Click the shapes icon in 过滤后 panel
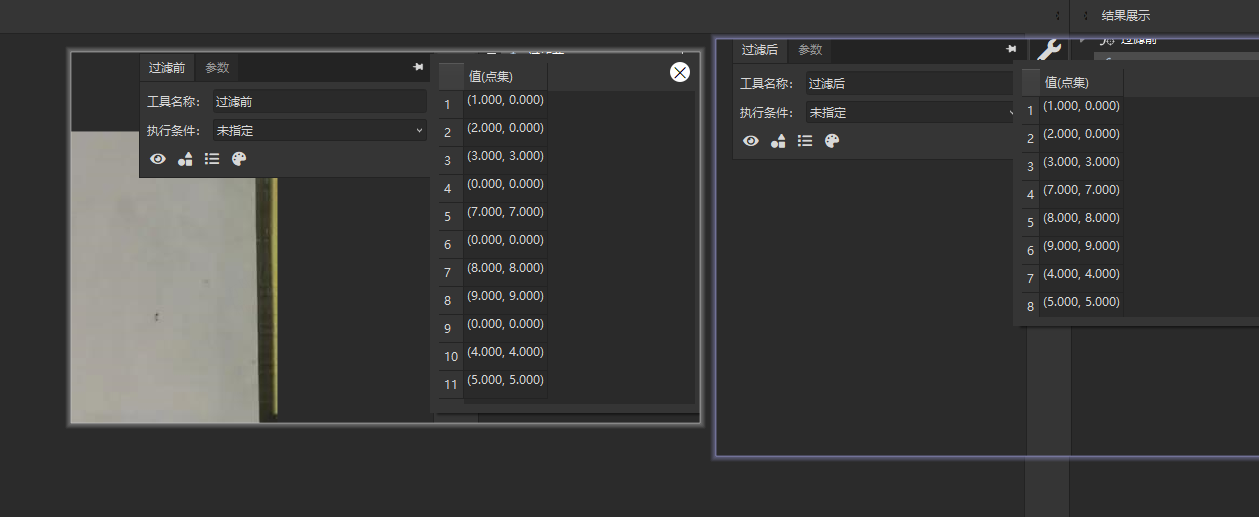Image resolution: width=1259 pixels, height=517 pixels. point(778,141)
